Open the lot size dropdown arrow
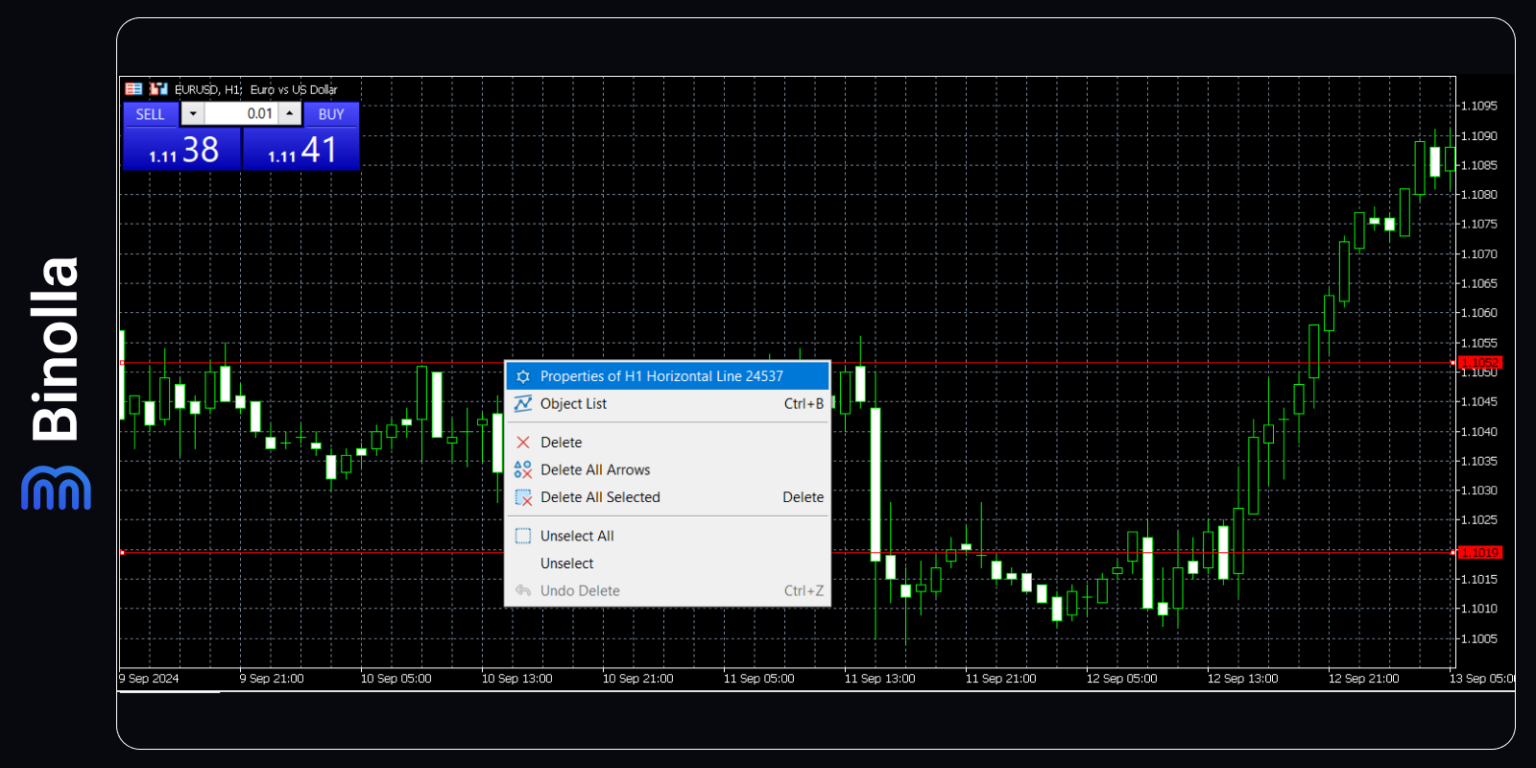1536x768 pixels. (x=191, y=113)
